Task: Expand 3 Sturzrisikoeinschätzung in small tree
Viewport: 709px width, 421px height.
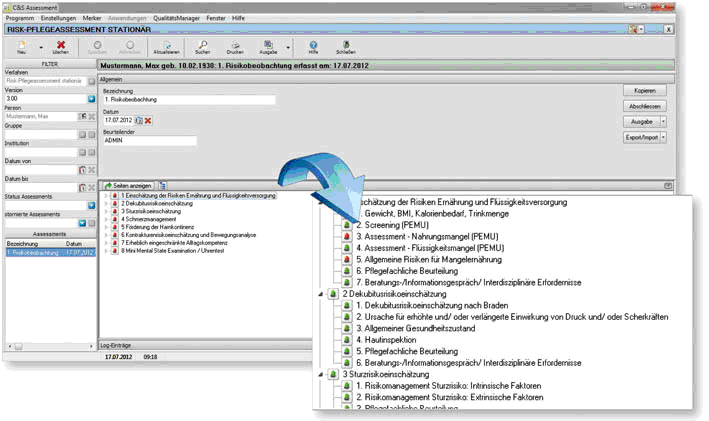Action: [x=106, y=212]
